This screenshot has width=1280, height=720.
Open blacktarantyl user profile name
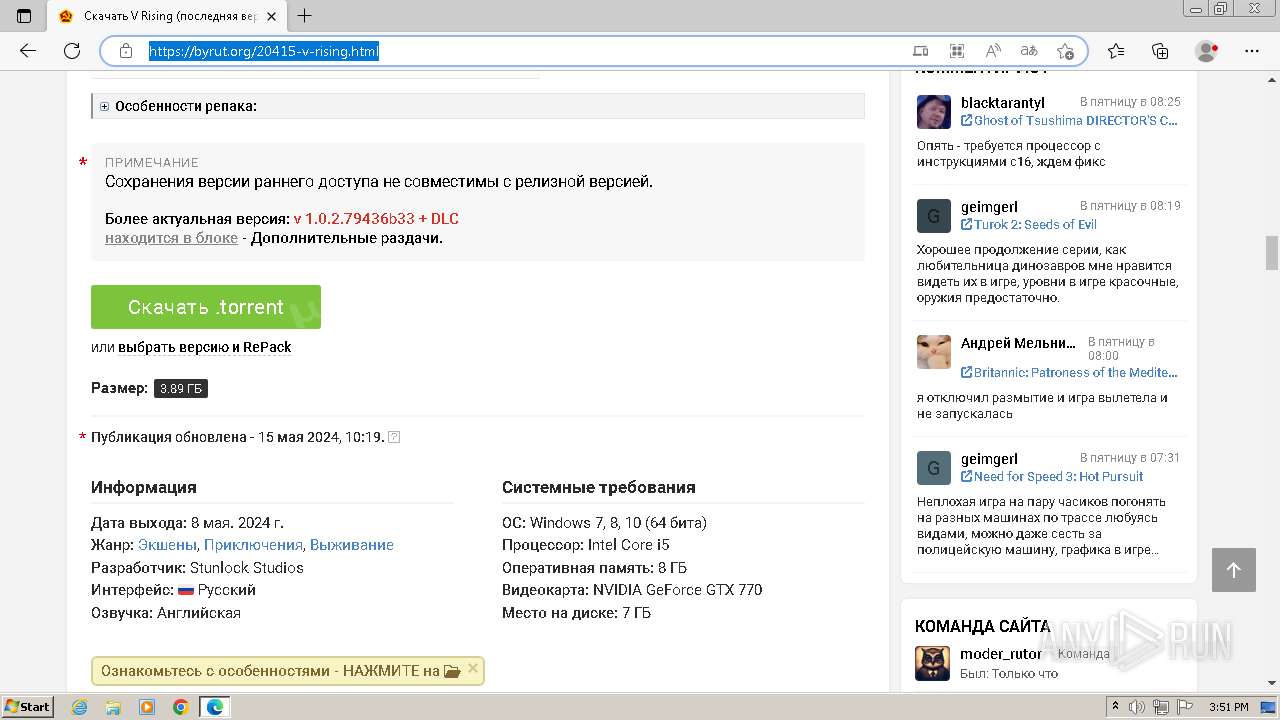pos(1003,103)
